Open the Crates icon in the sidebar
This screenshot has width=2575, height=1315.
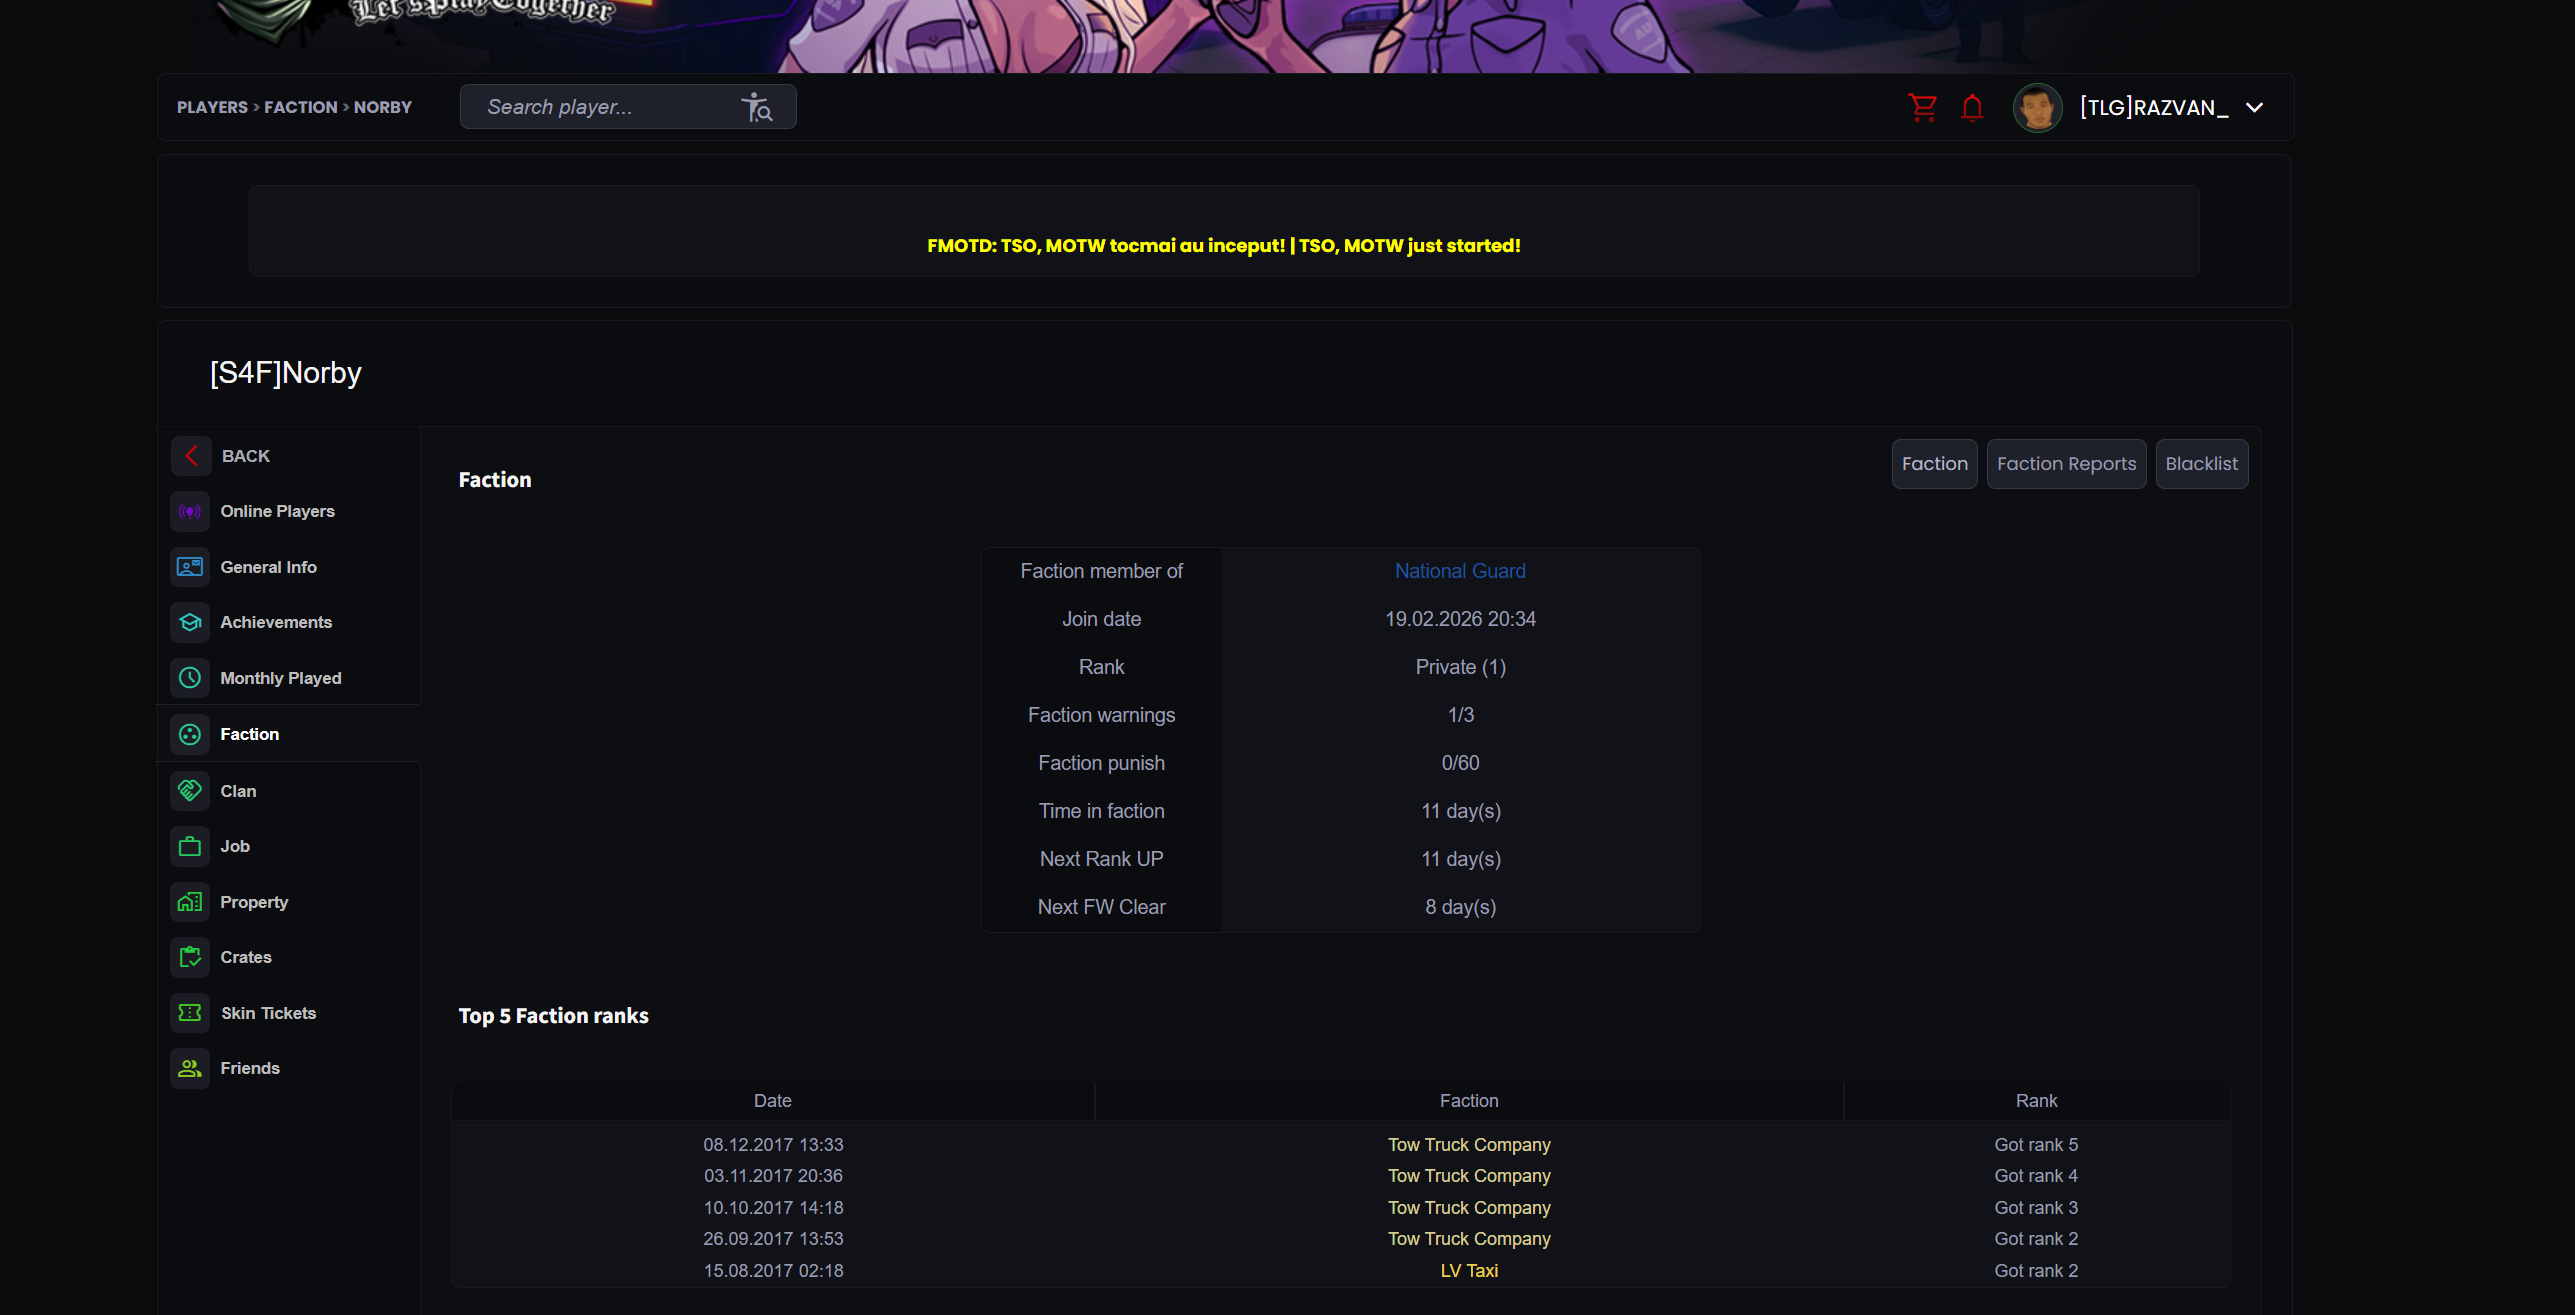point(190,957)
